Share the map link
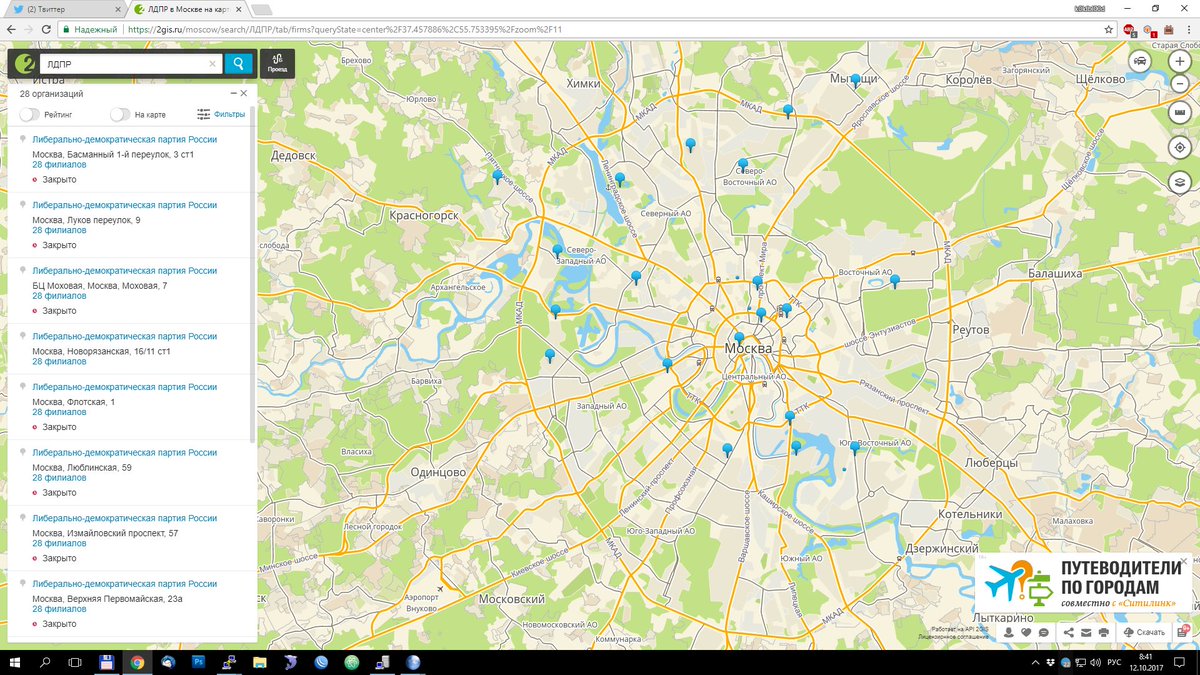This screenshot has height=675, width=1200. 1069,632
